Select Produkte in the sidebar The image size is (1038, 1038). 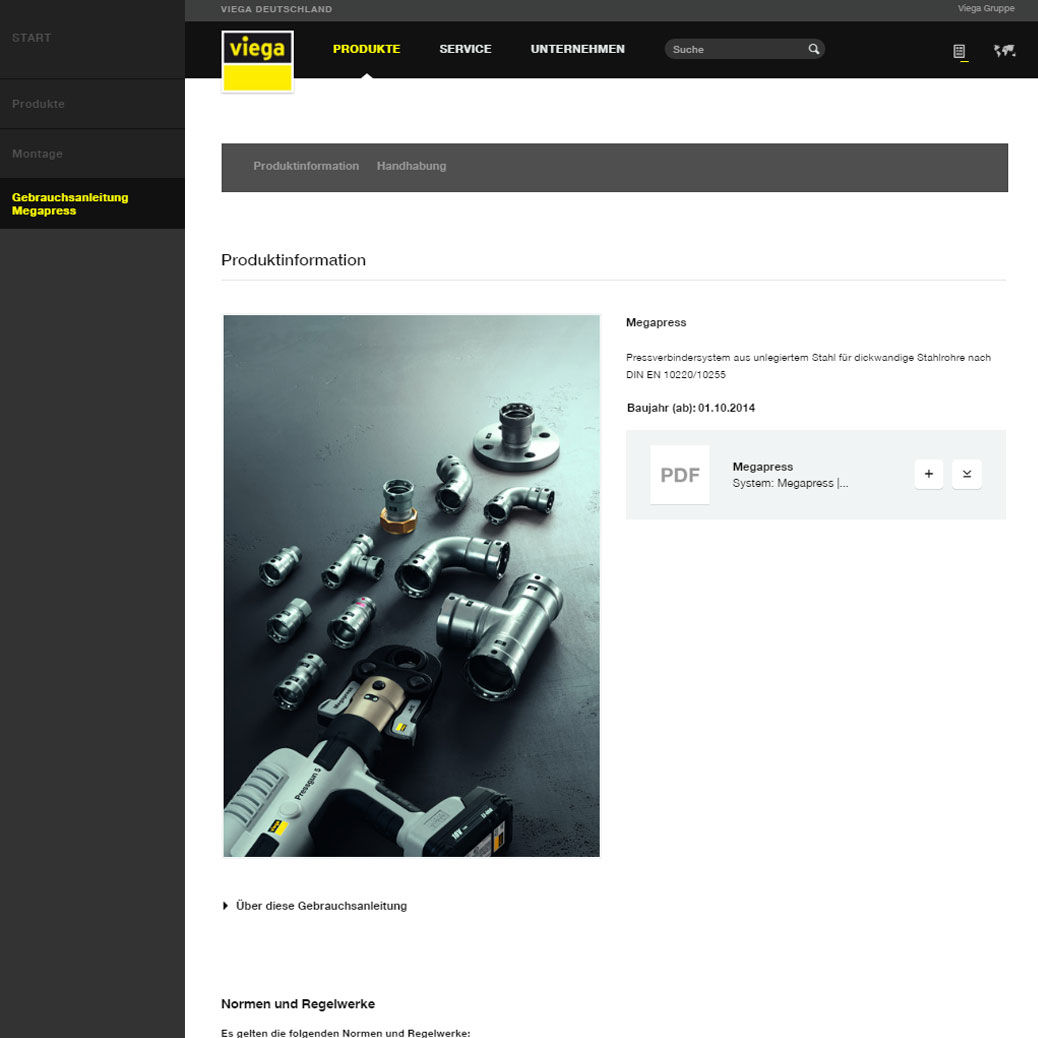[93, 104]
